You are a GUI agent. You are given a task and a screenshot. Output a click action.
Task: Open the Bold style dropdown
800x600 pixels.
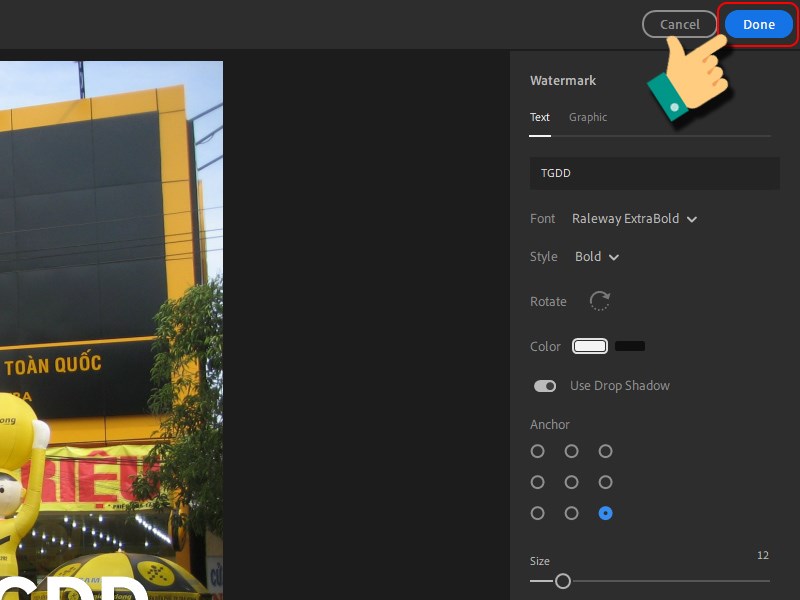[x=596, y=257]
